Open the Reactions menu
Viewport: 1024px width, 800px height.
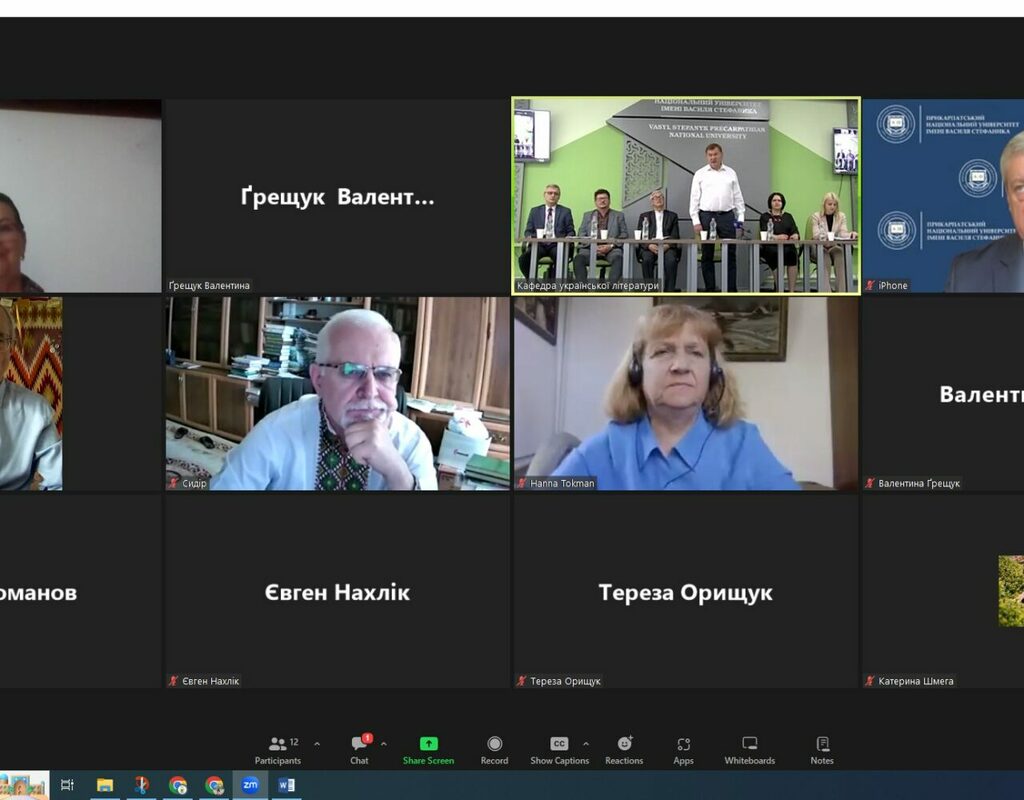point(624,750)
